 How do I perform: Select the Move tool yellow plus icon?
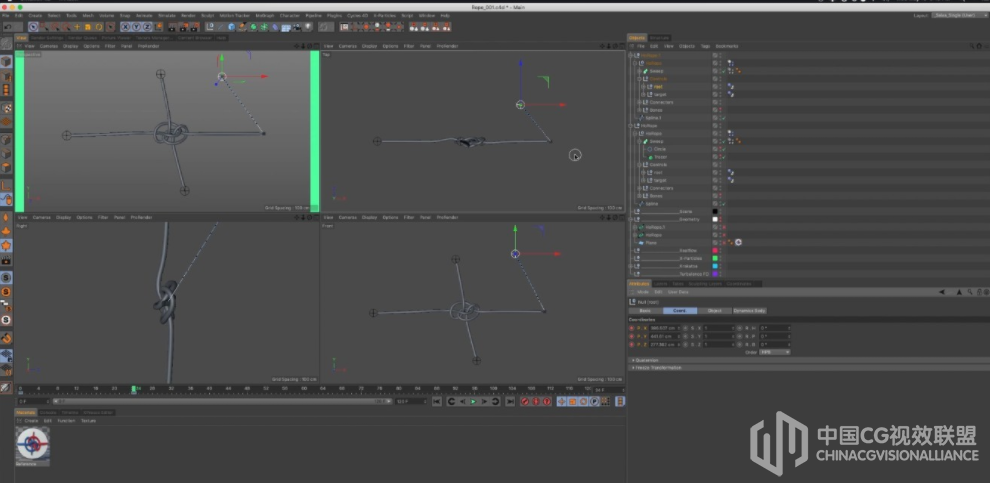(77, 27)
